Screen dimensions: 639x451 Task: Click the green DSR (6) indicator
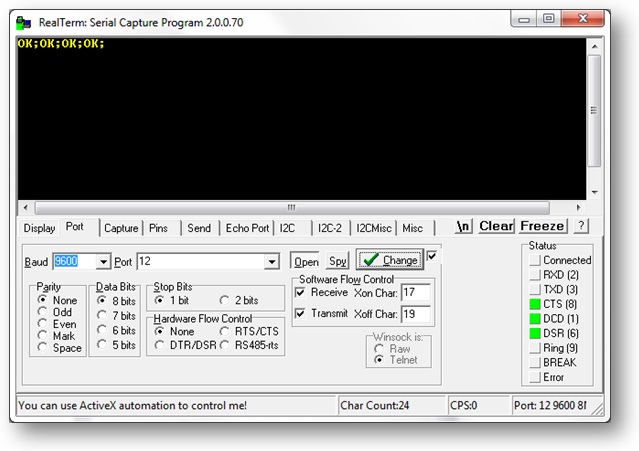coord(535,333)
